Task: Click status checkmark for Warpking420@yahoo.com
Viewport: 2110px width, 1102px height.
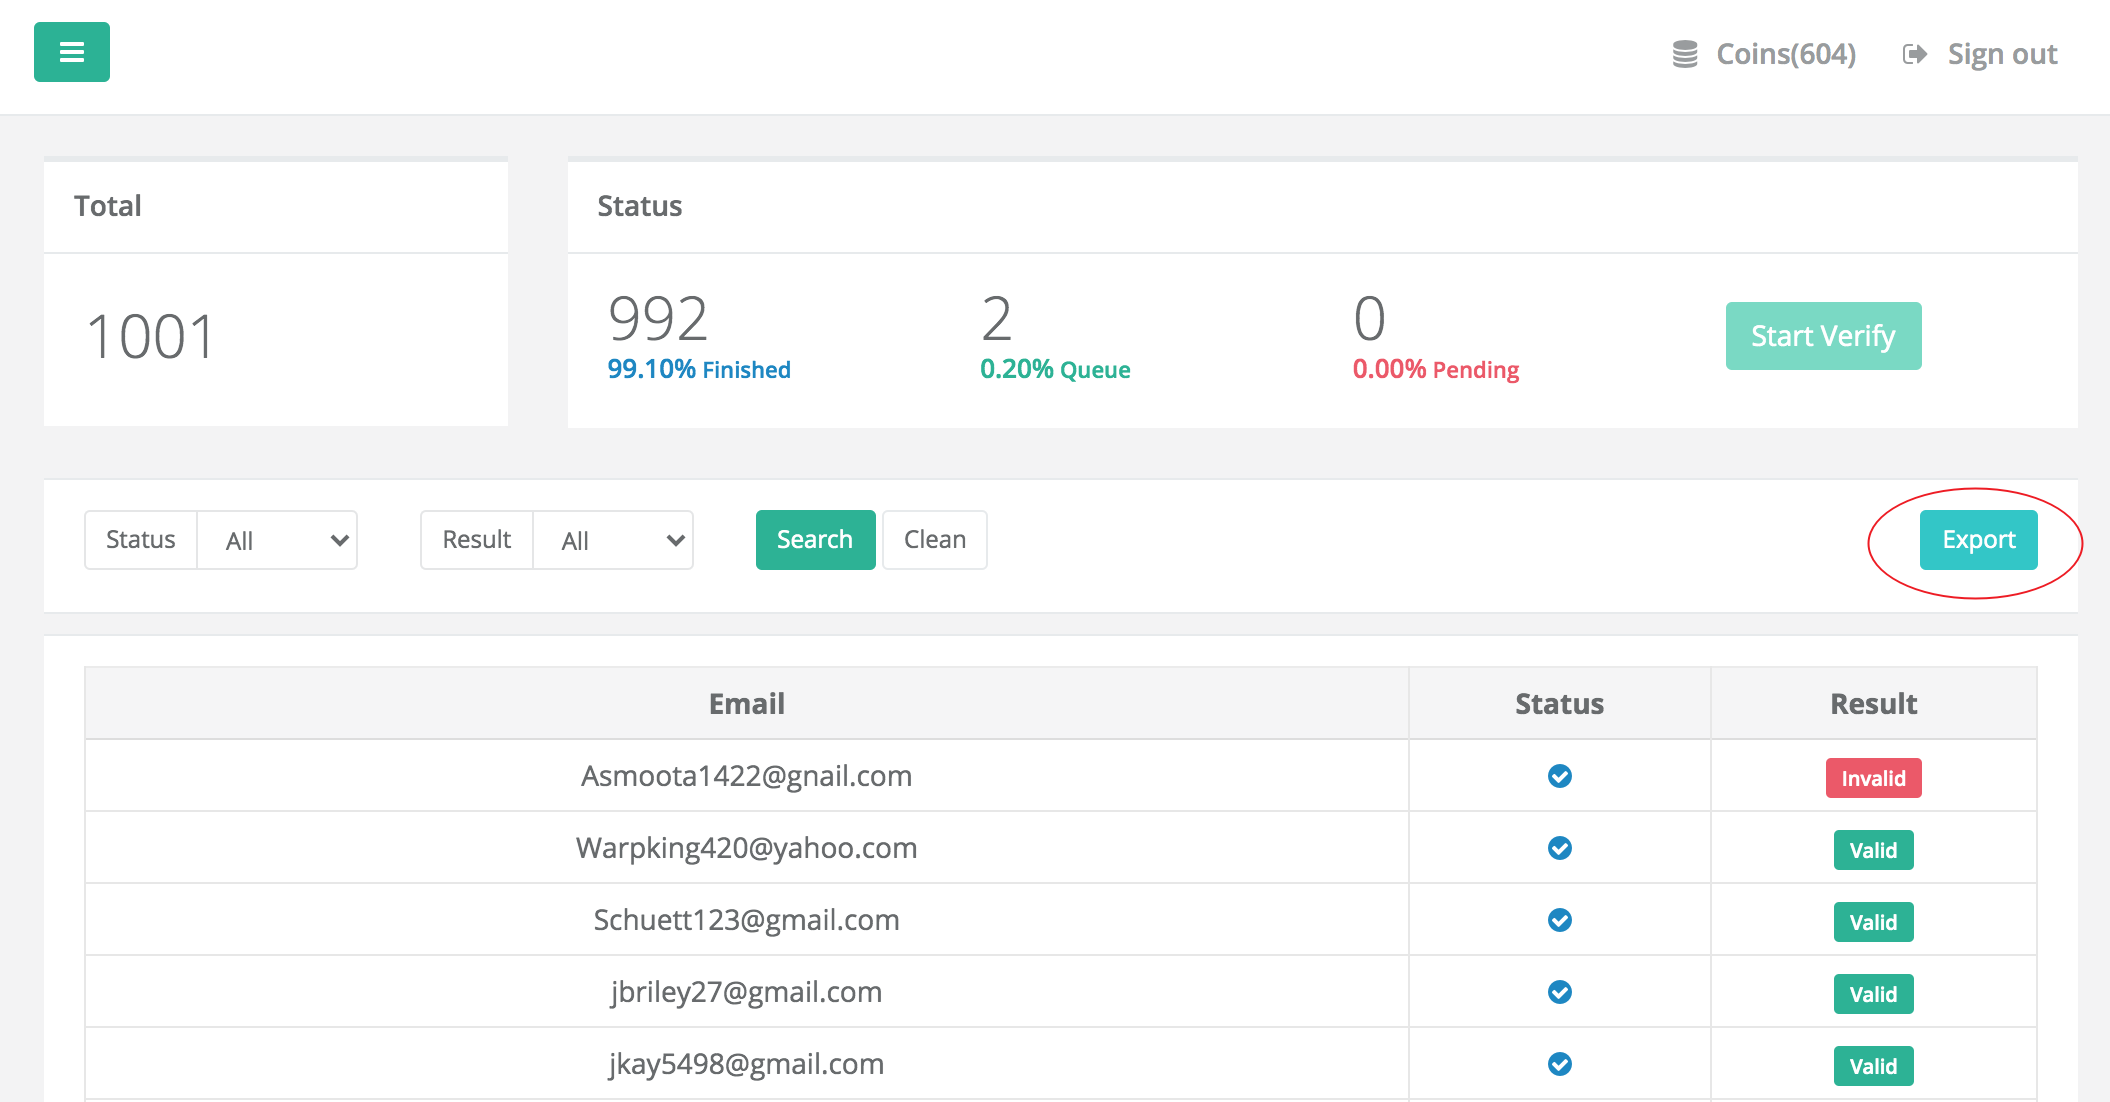Action: tap(1559, 848)
